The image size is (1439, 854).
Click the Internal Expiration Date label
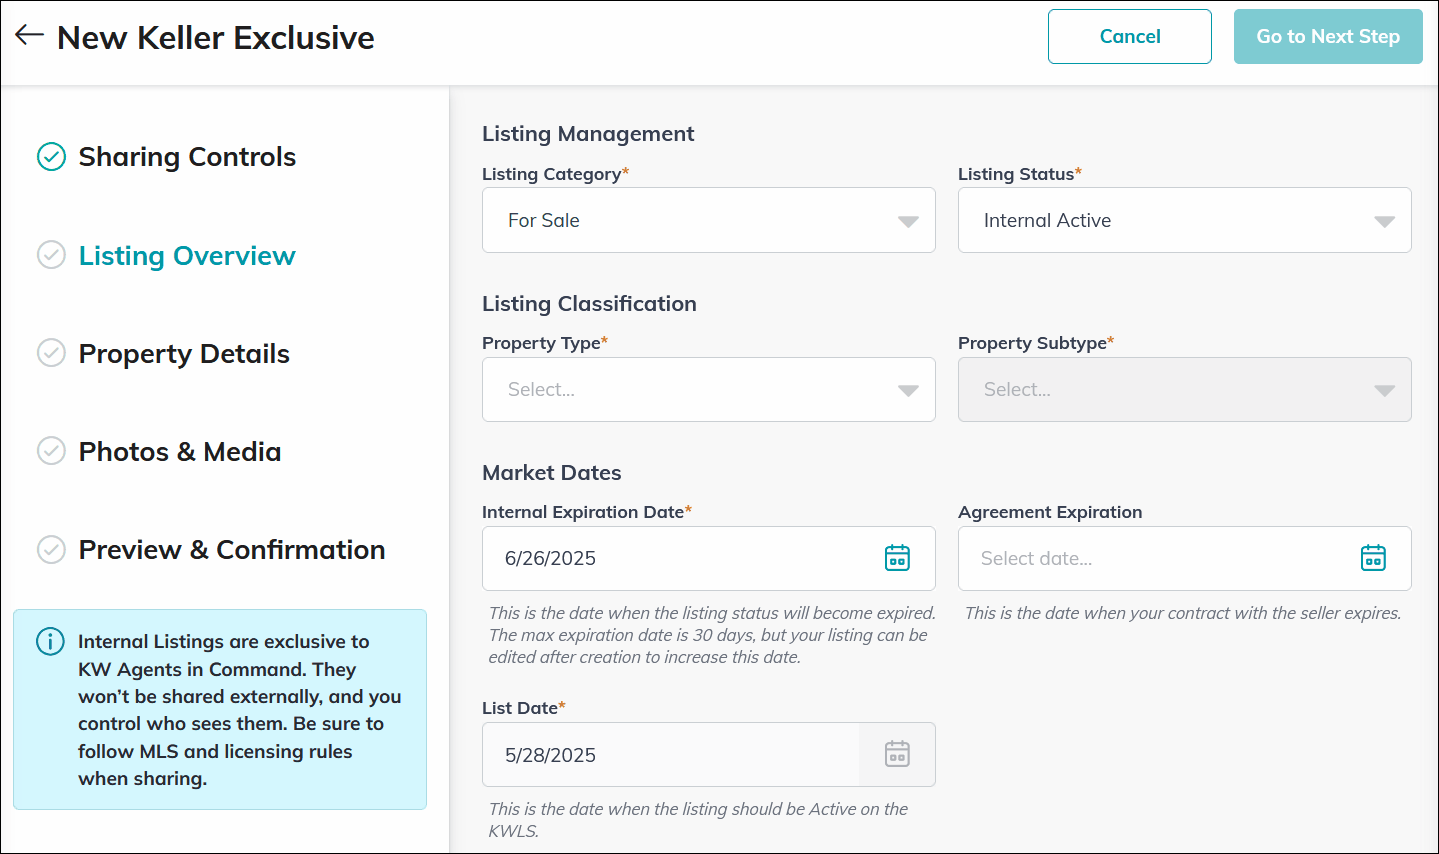tap(587, 512)
